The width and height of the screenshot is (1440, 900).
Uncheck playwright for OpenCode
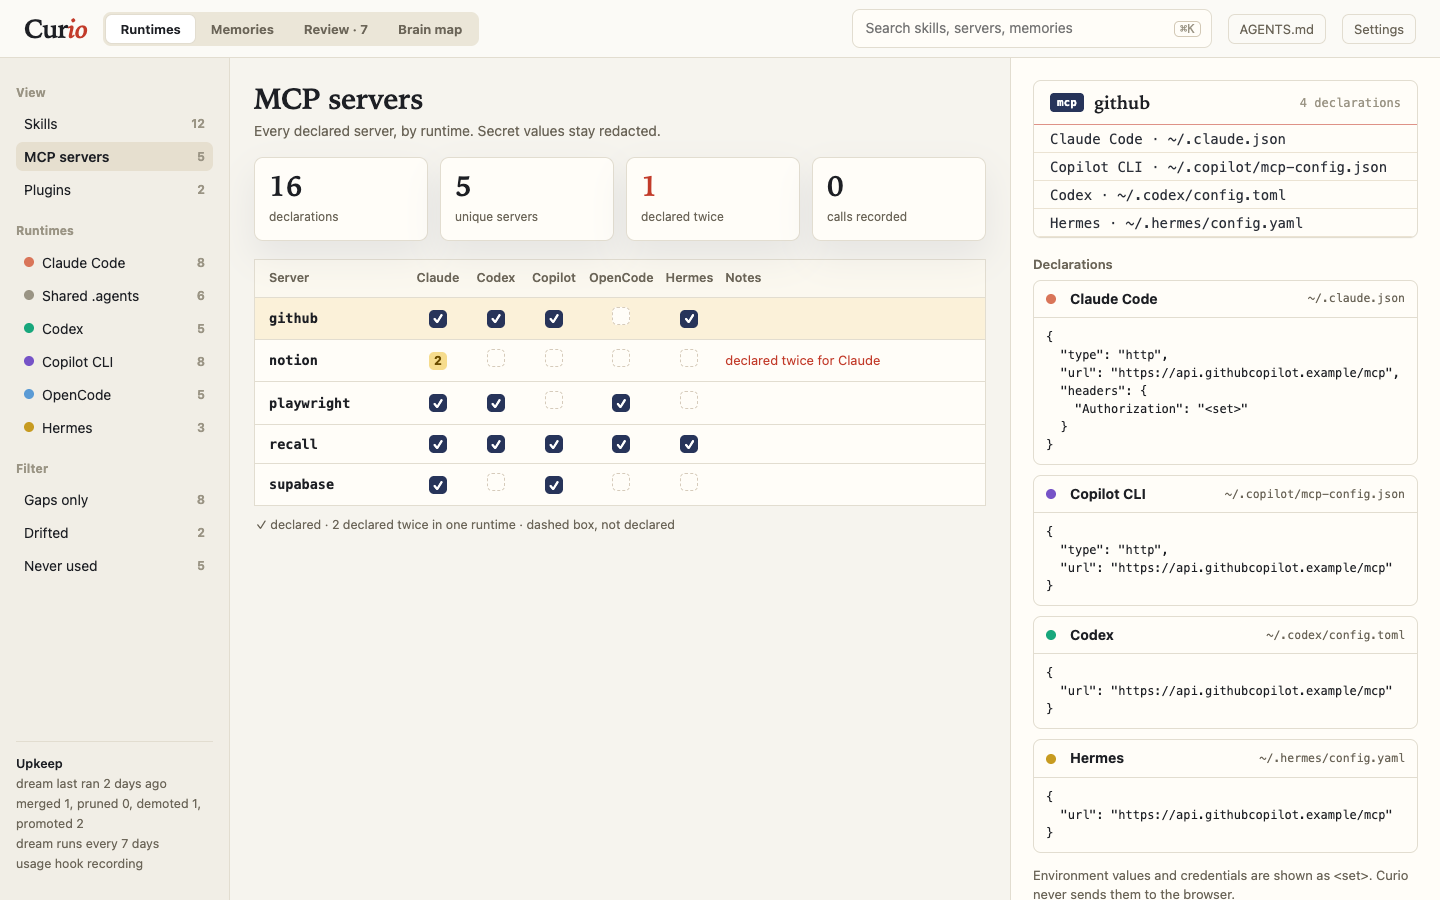pos(621,403)
